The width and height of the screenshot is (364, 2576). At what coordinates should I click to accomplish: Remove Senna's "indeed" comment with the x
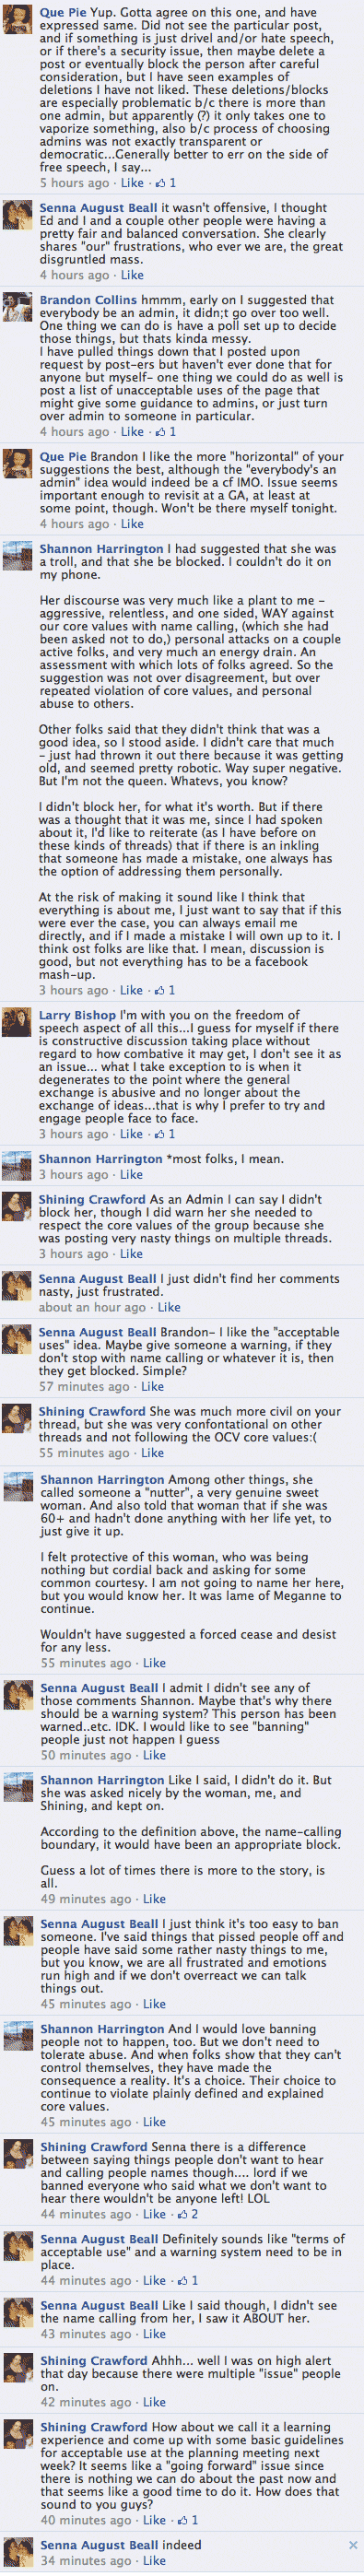(353, 2545)
